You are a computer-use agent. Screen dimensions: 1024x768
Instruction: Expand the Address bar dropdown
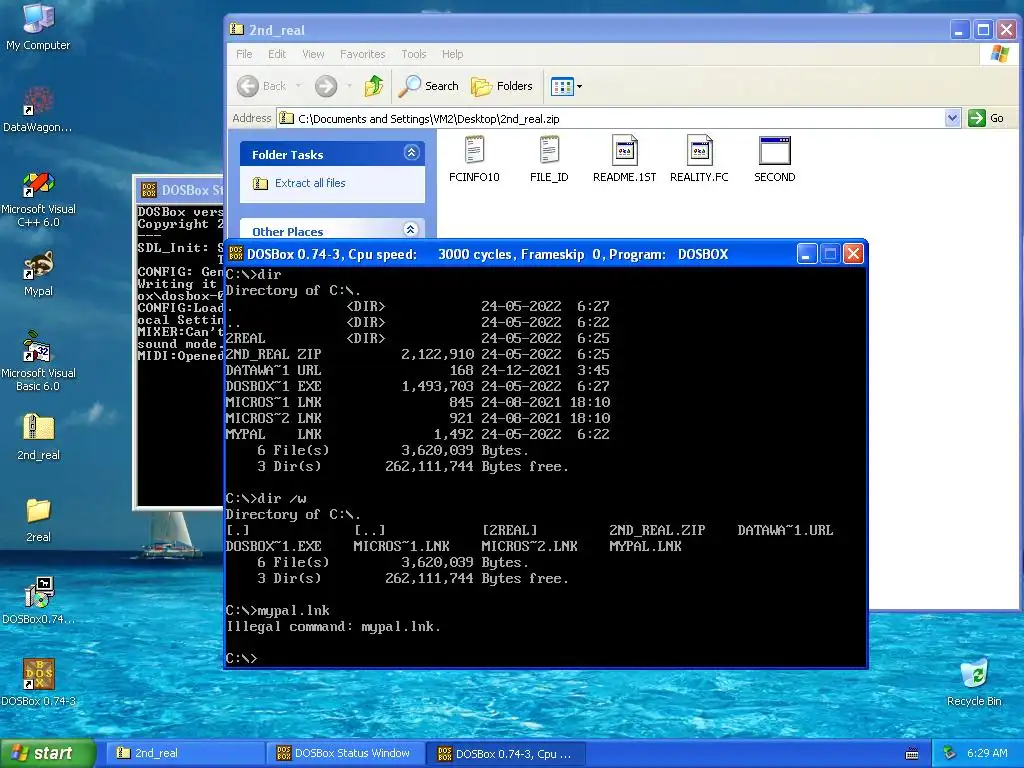coord(952,118)
